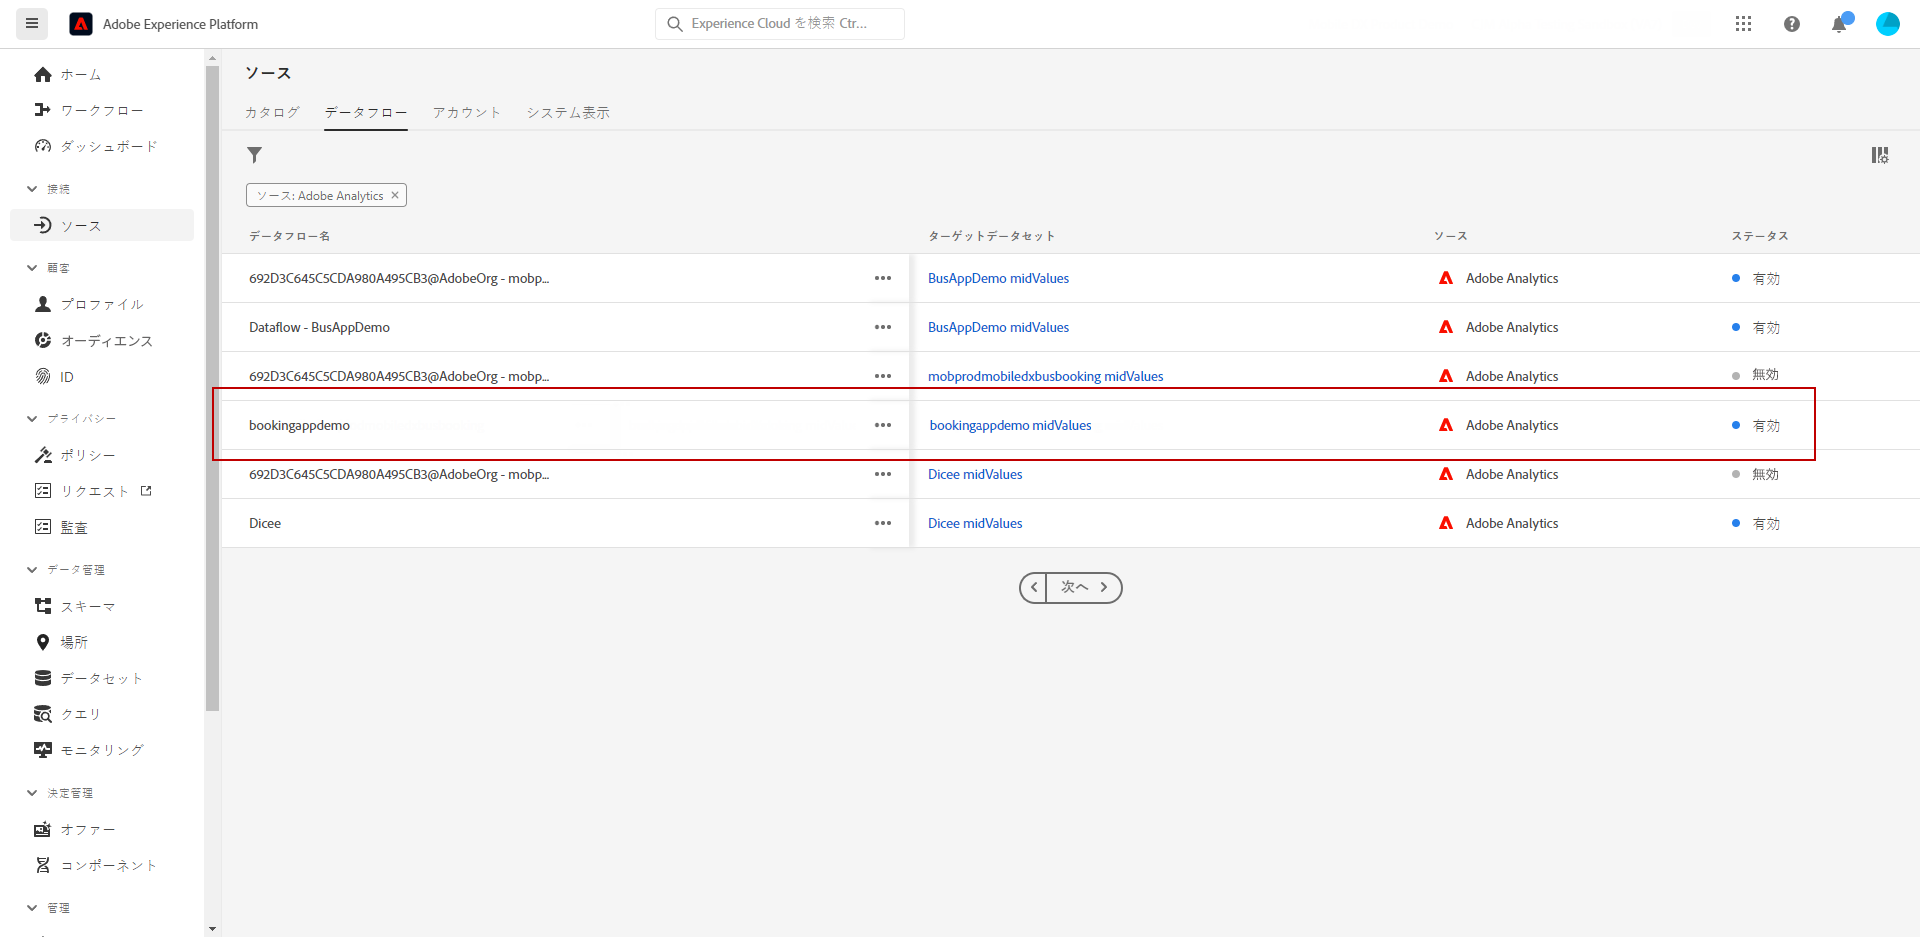Open the ID fingerprint item
The image size is (1920, 937).
54,377
